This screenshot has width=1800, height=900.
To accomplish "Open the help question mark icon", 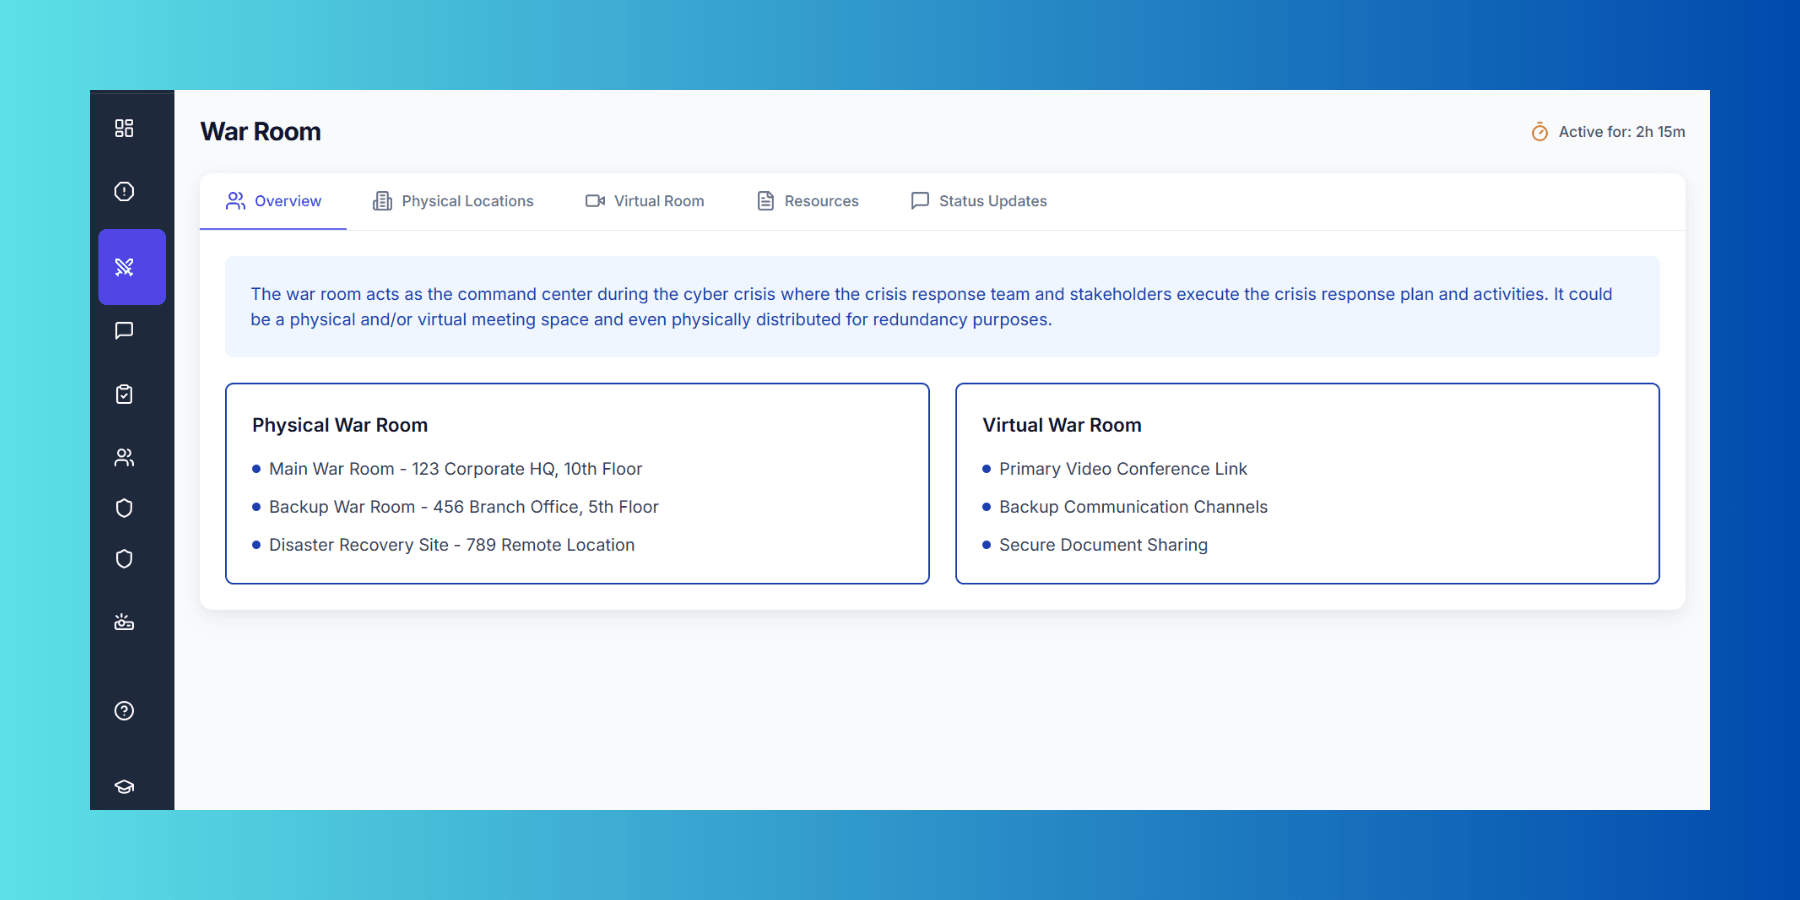I will coord(124,711).
